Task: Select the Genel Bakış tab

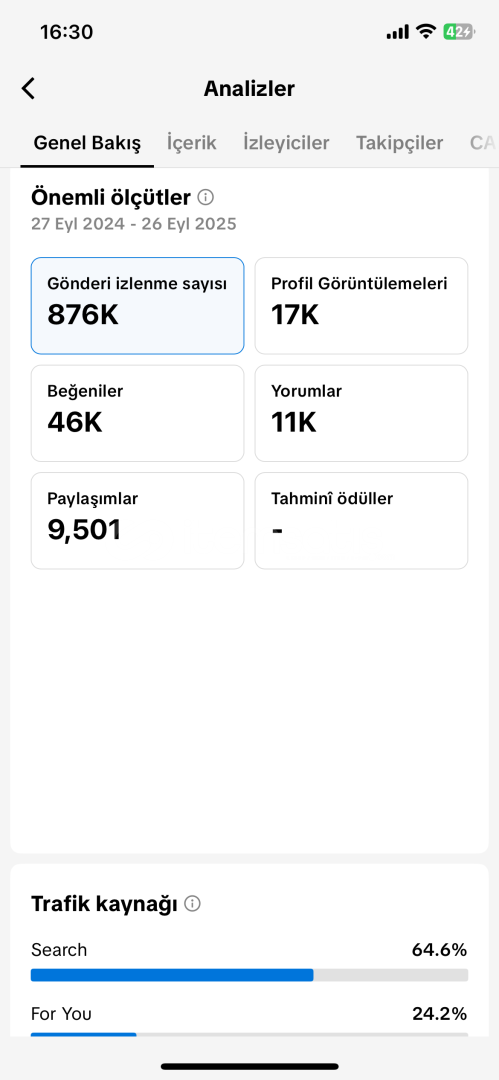Action: pos(88,143)
